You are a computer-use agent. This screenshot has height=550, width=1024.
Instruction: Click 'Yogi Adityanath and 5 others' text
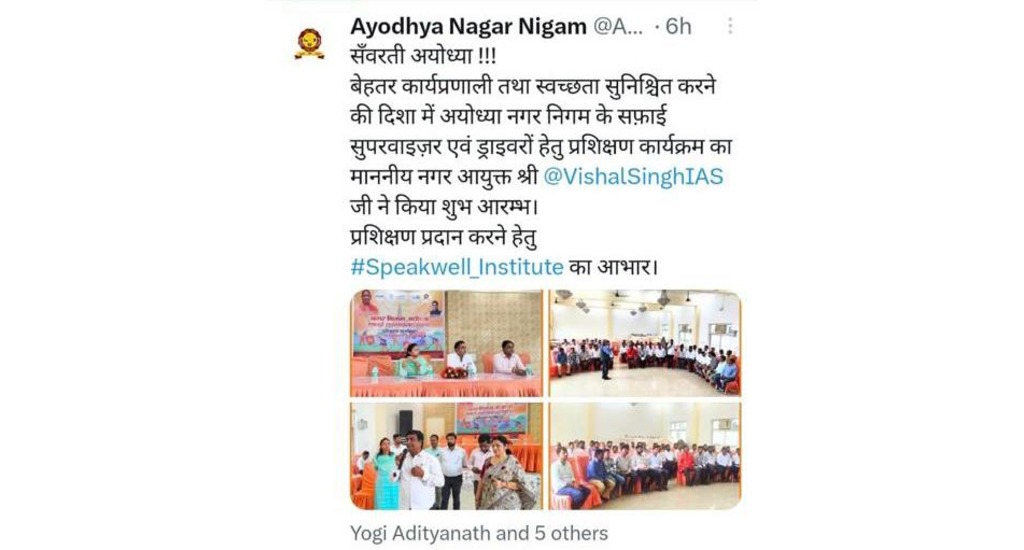[x=479, y=533]
